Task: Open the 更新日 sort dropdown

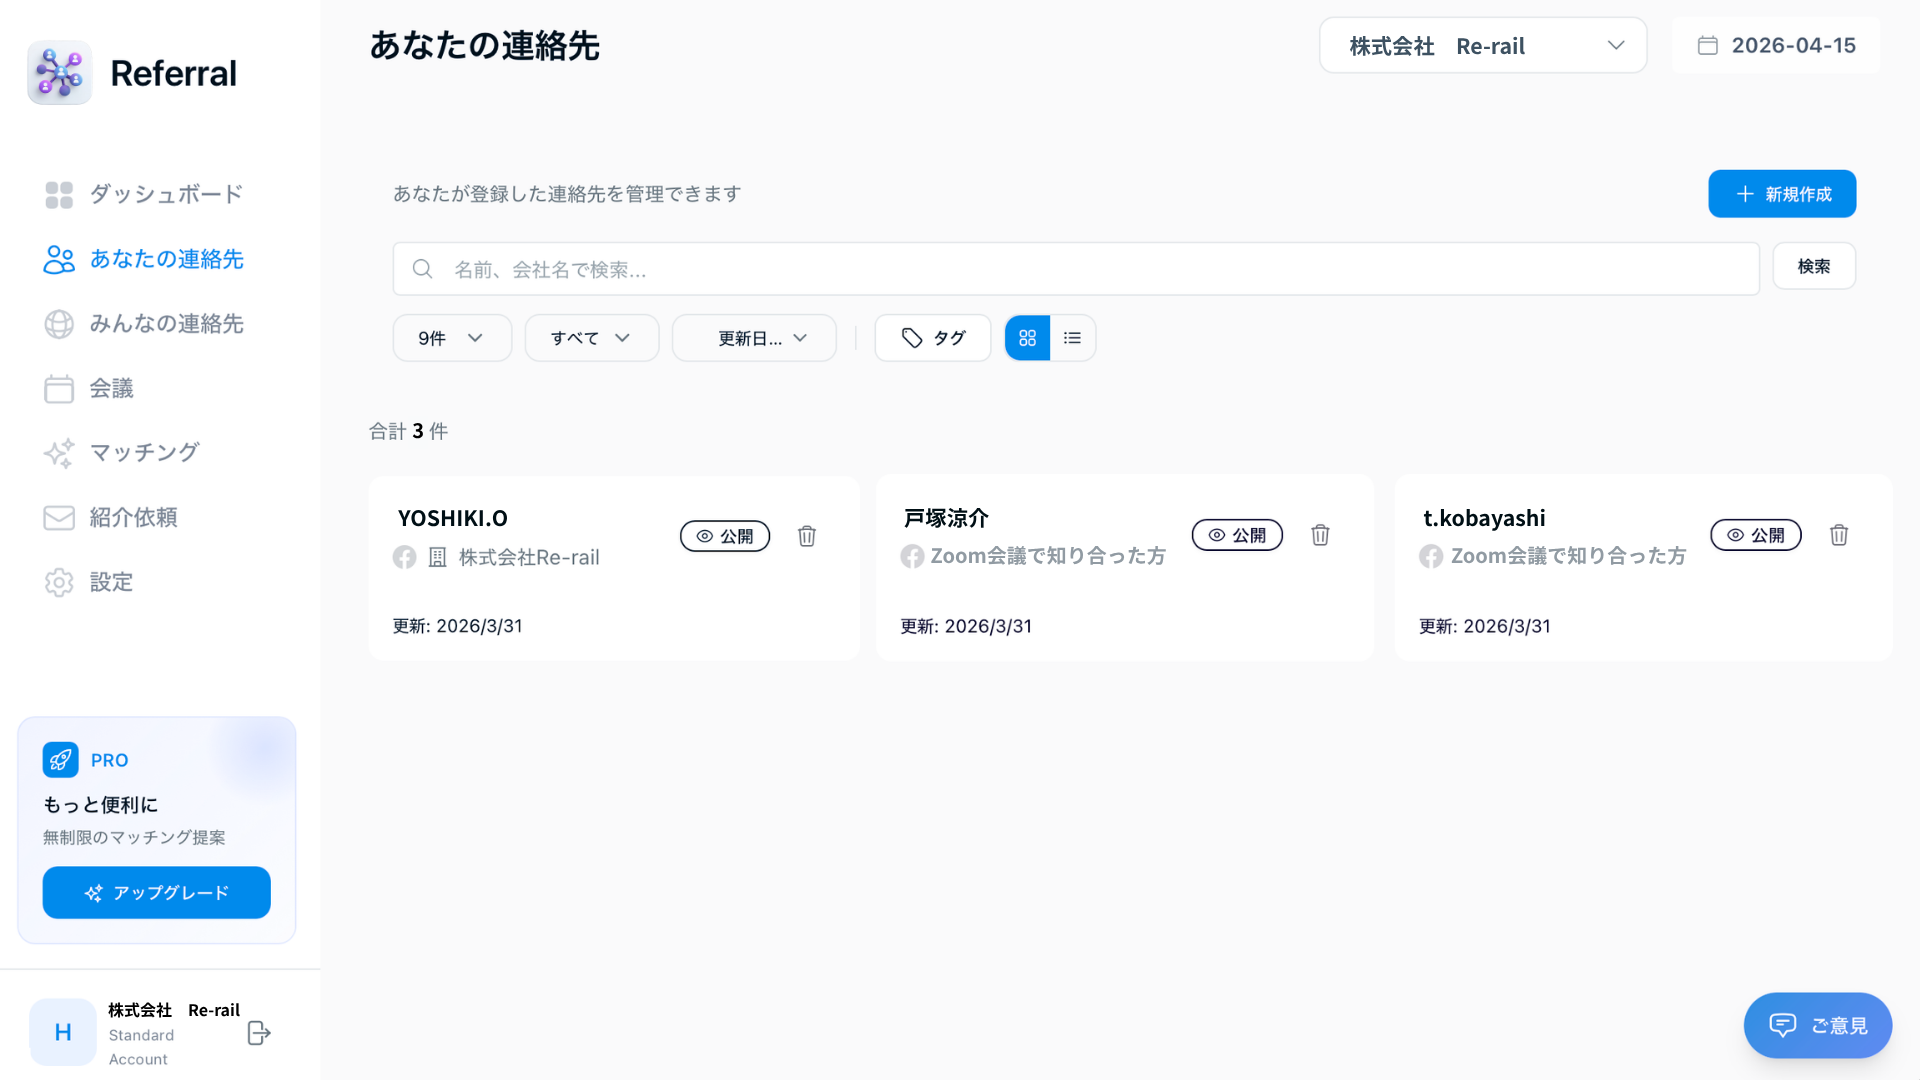Action: 754,338
